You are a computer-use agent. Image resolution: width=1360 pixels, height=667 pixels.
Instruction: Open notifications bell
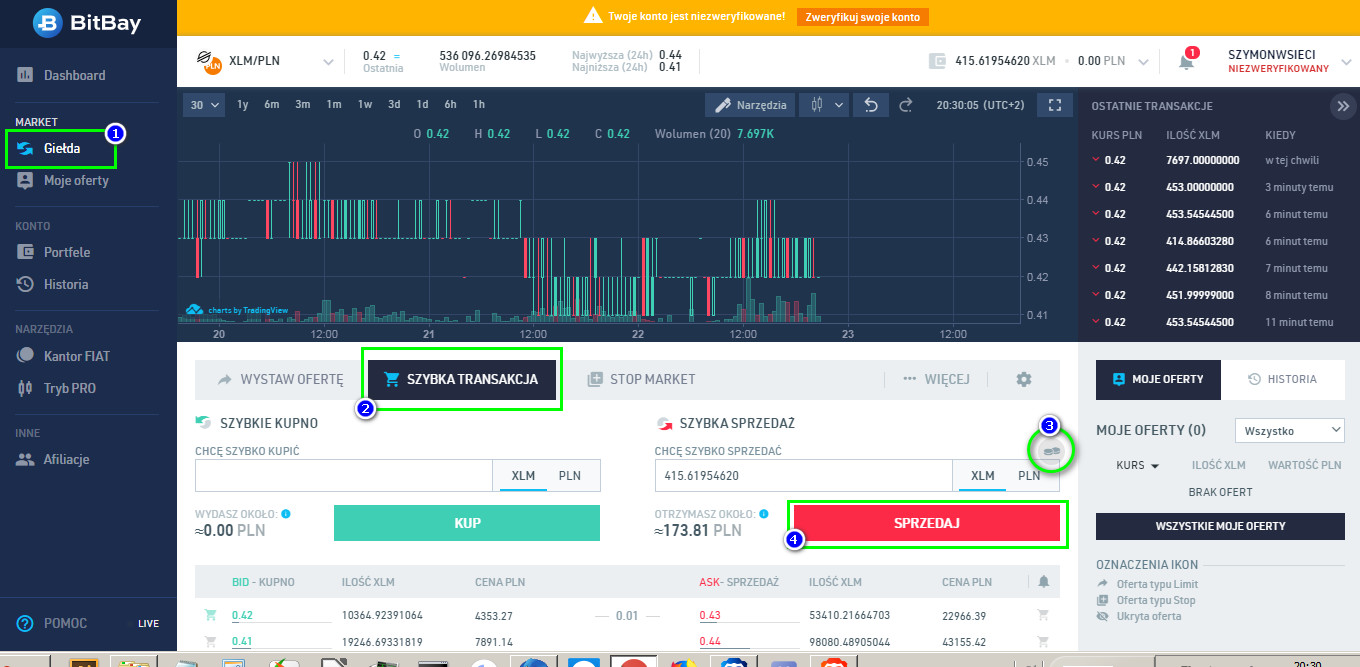[x=1186, y=61]
